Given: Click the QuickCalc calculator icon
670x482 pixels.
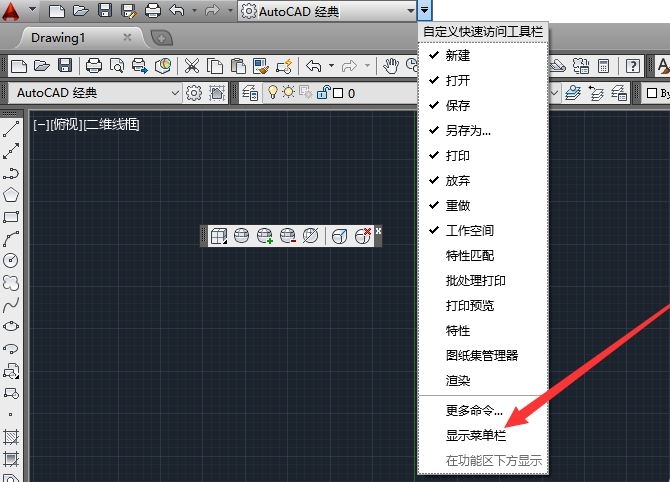Looking at the screenshot, I should [x=603, y=66].
